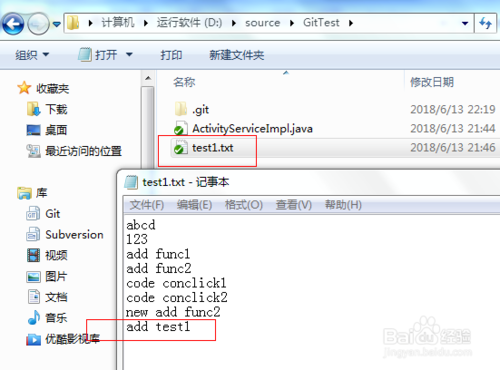The width and height of the screenshot is (500, 370).
Task: Click the navigation pane scroll up arrow
Action: click(x=148, y=78)
